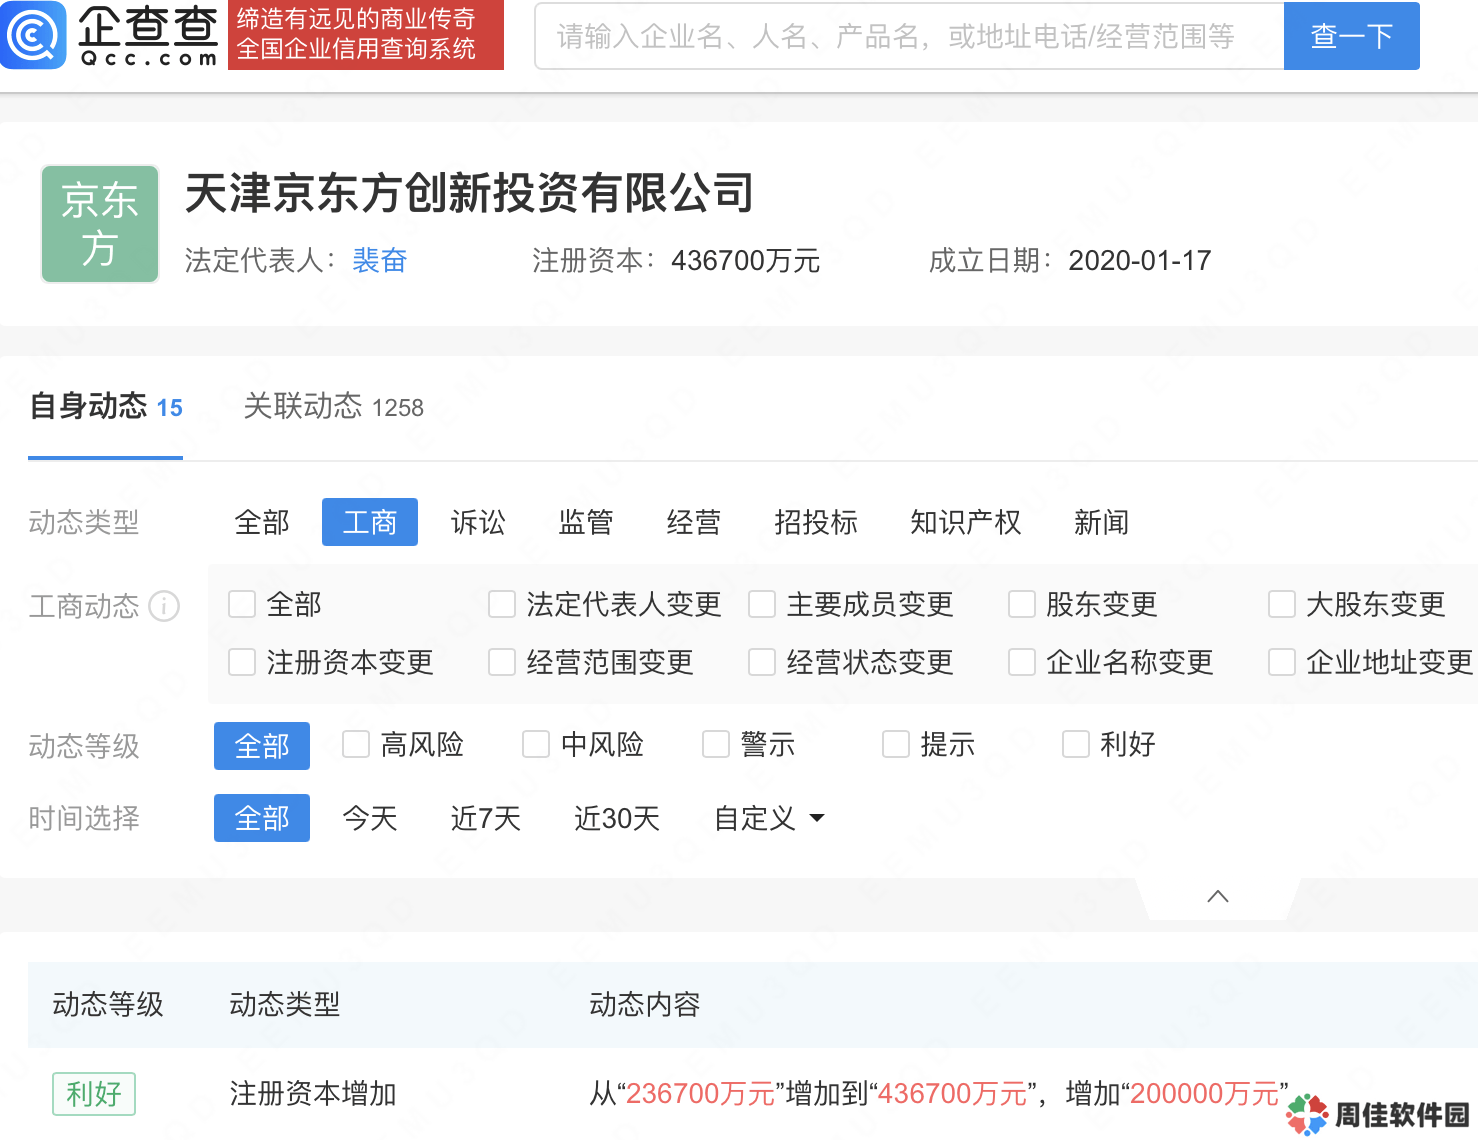Check the 注册资本变更 checkbox
This screenshot has height=1140, width=1478.
coord(242,662)
